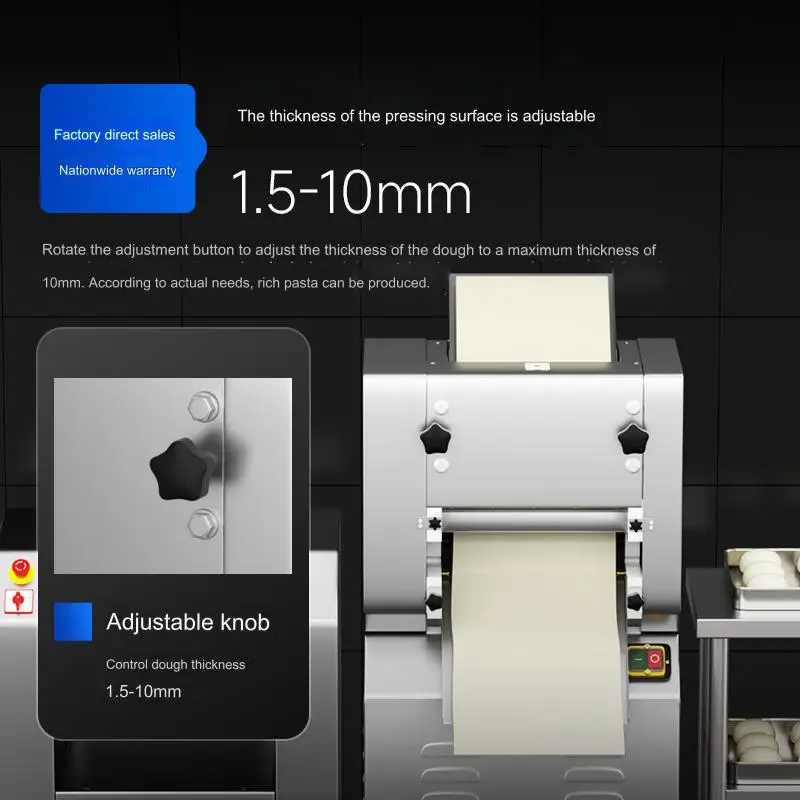Click the lower-right black knob on the machine
This screenshot has height=800, width=800.
635,602
